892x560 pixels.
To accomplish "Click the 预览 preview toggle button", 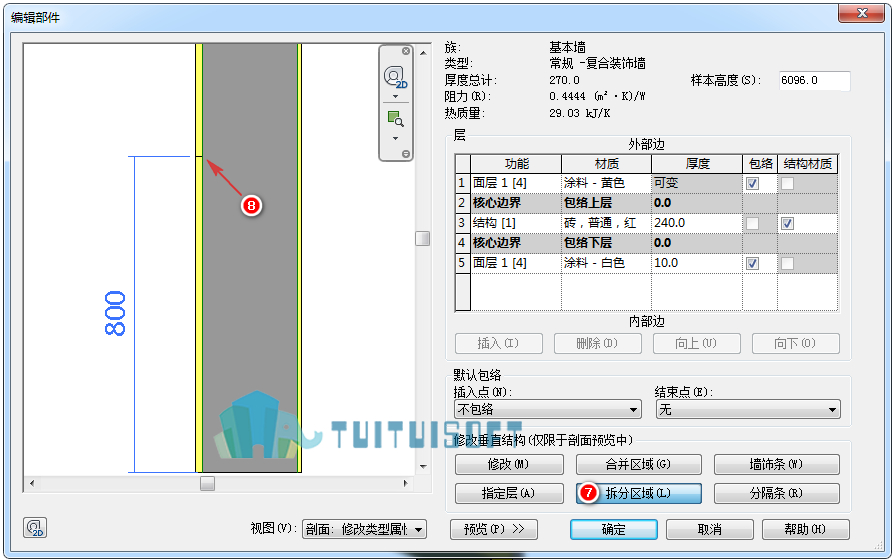I will coord(494,529).
